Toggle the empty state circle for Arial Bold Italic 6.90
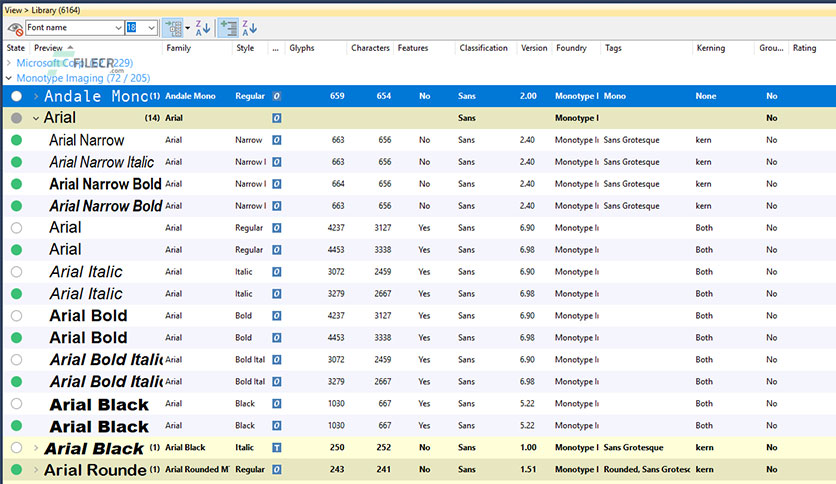The image size is (836, 484). [x=17, y=360]
